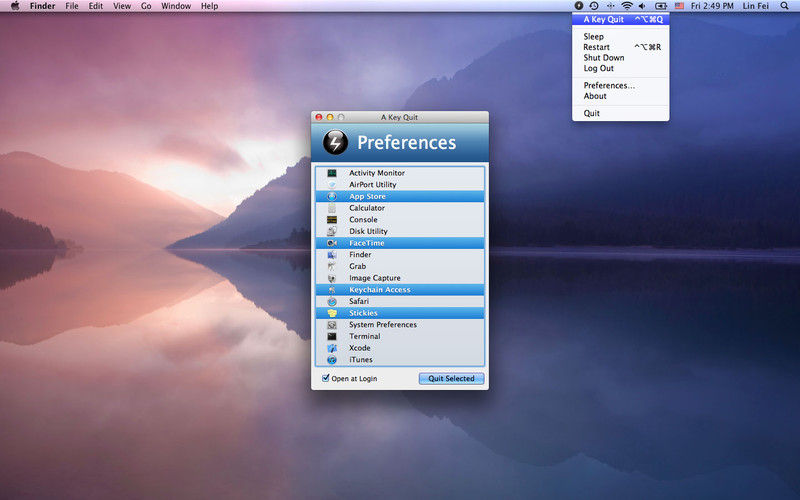Click the Safari compass icon in list

[332, 302]
